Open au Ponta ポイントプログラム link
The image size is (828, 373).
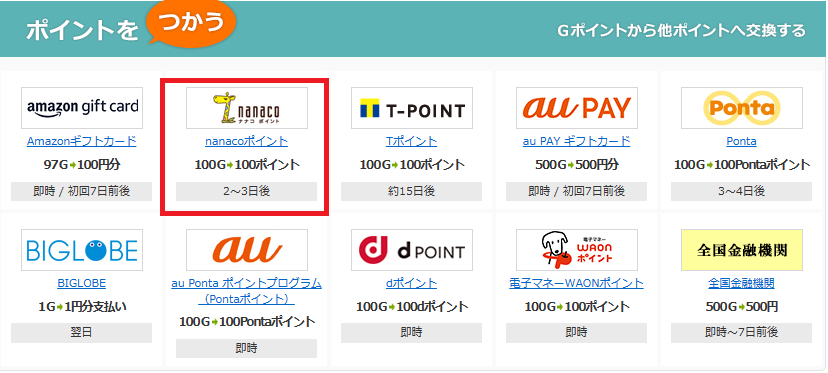[x=247, y=291]
